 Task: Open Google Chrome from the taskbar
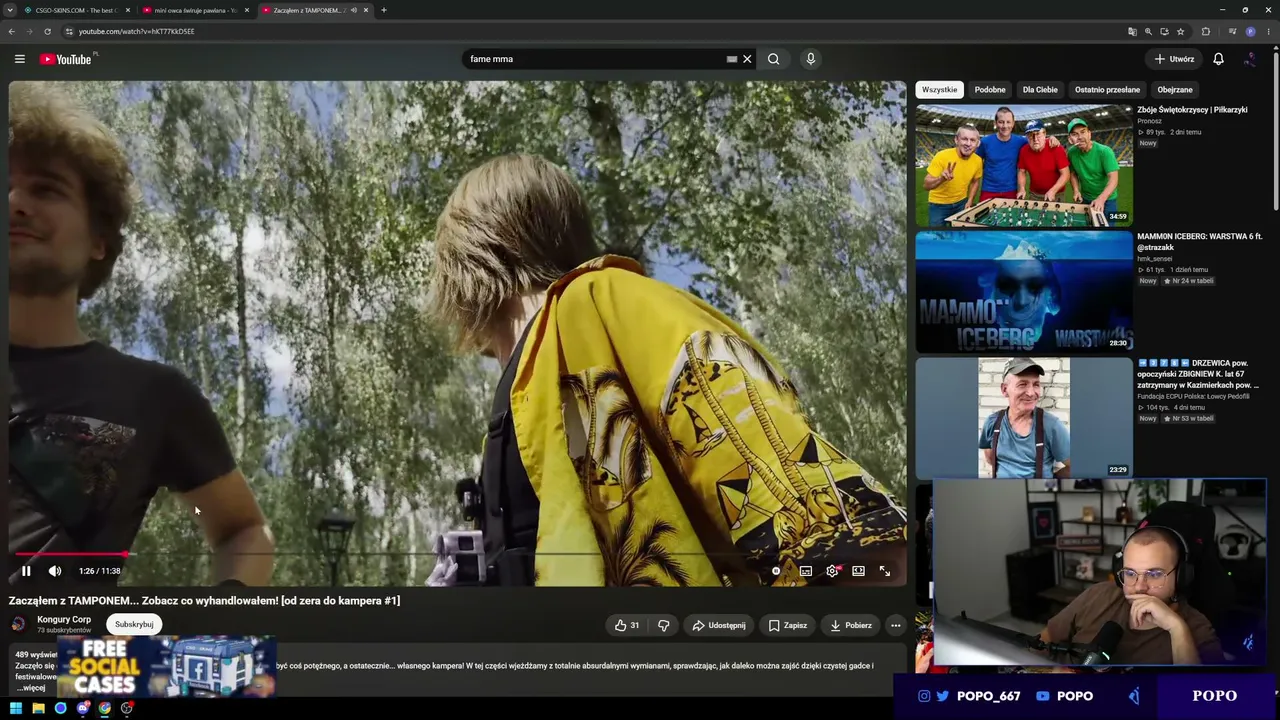coord(105,708)
